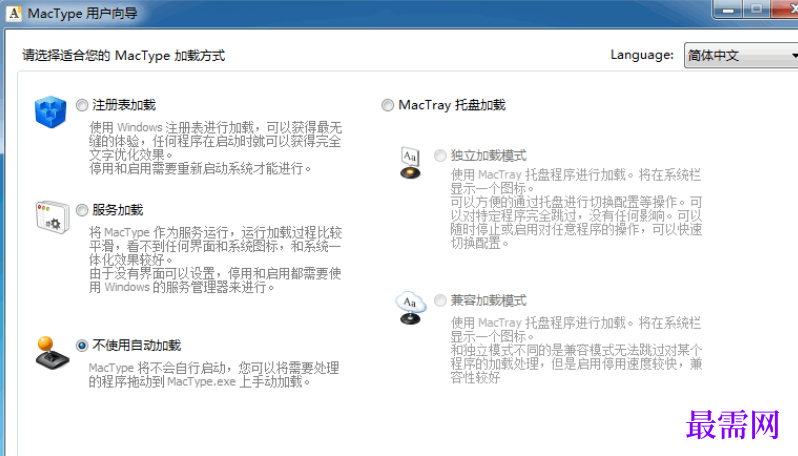The image size is (798, 456).
Task: Choose 独立加载模式 radio button
Action: [440, 156]
